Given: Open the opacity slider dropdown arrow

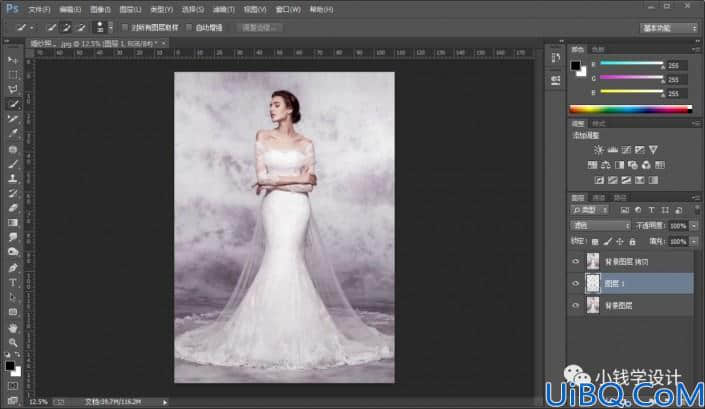Looking at the screenshot, I should [x=694, y=226].
